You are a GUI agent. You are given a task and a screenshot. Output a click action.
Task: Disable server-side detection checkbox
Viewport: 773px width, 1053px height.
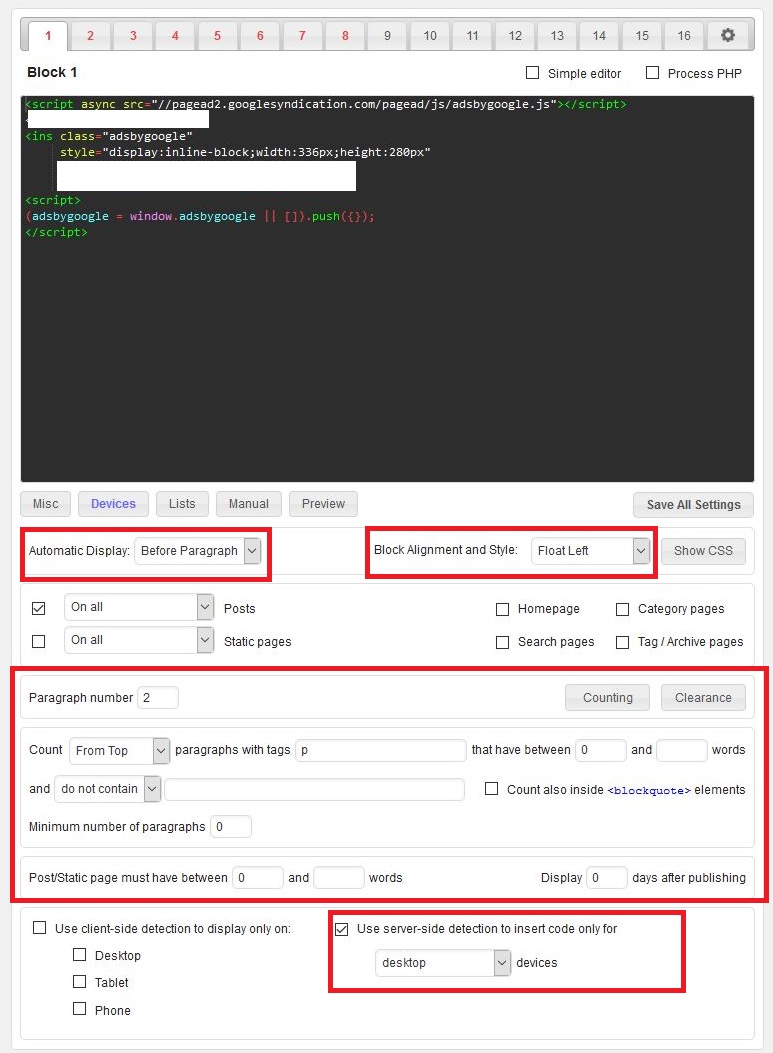(x=342, y=929)
